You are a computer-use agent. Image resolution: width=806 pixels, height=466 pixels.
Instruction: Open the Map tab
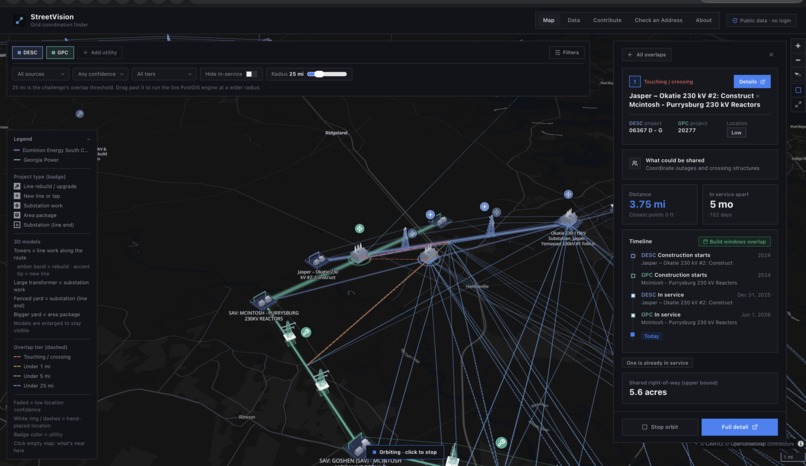(548, 21)
